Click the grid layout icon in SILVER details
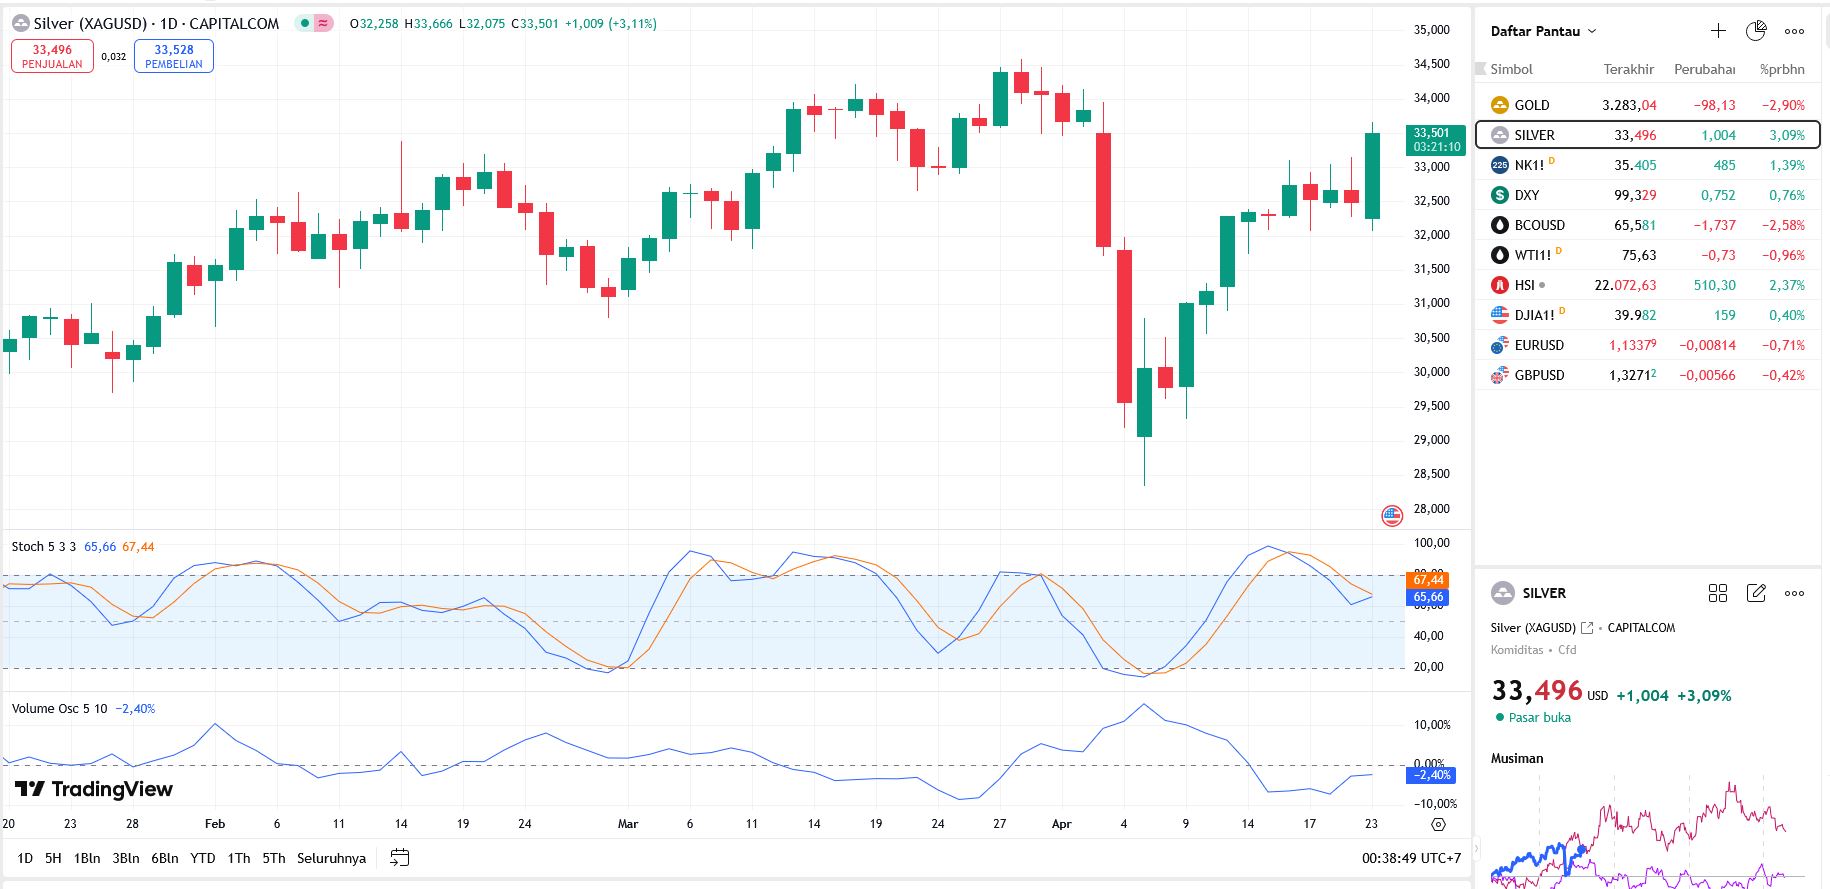 tap(1718, 593)
